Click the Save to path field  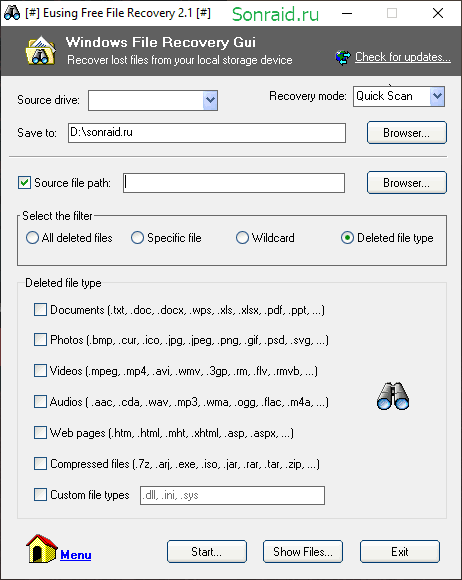[x=207, y=133]
